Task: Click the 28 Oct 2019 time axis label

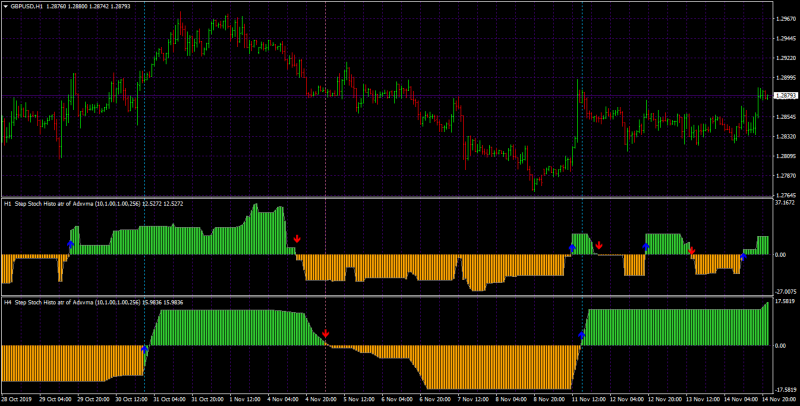Action: (x=16, y=399)
